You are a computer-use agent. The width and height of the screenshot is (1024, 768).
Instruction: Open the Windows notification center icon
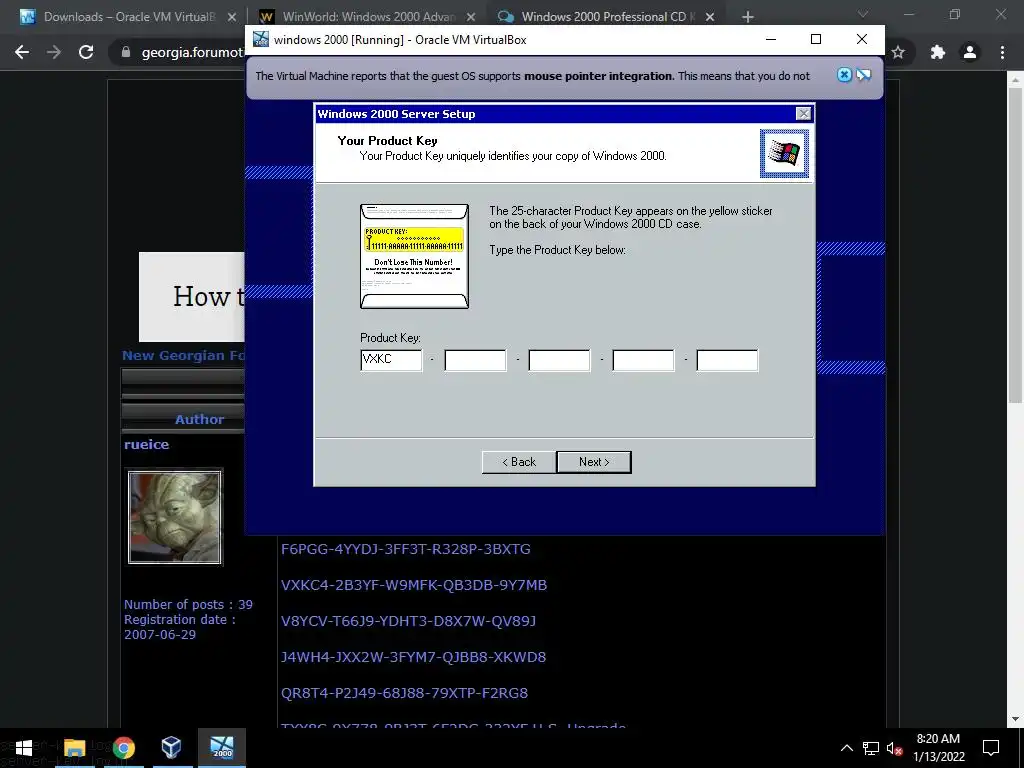991,748
